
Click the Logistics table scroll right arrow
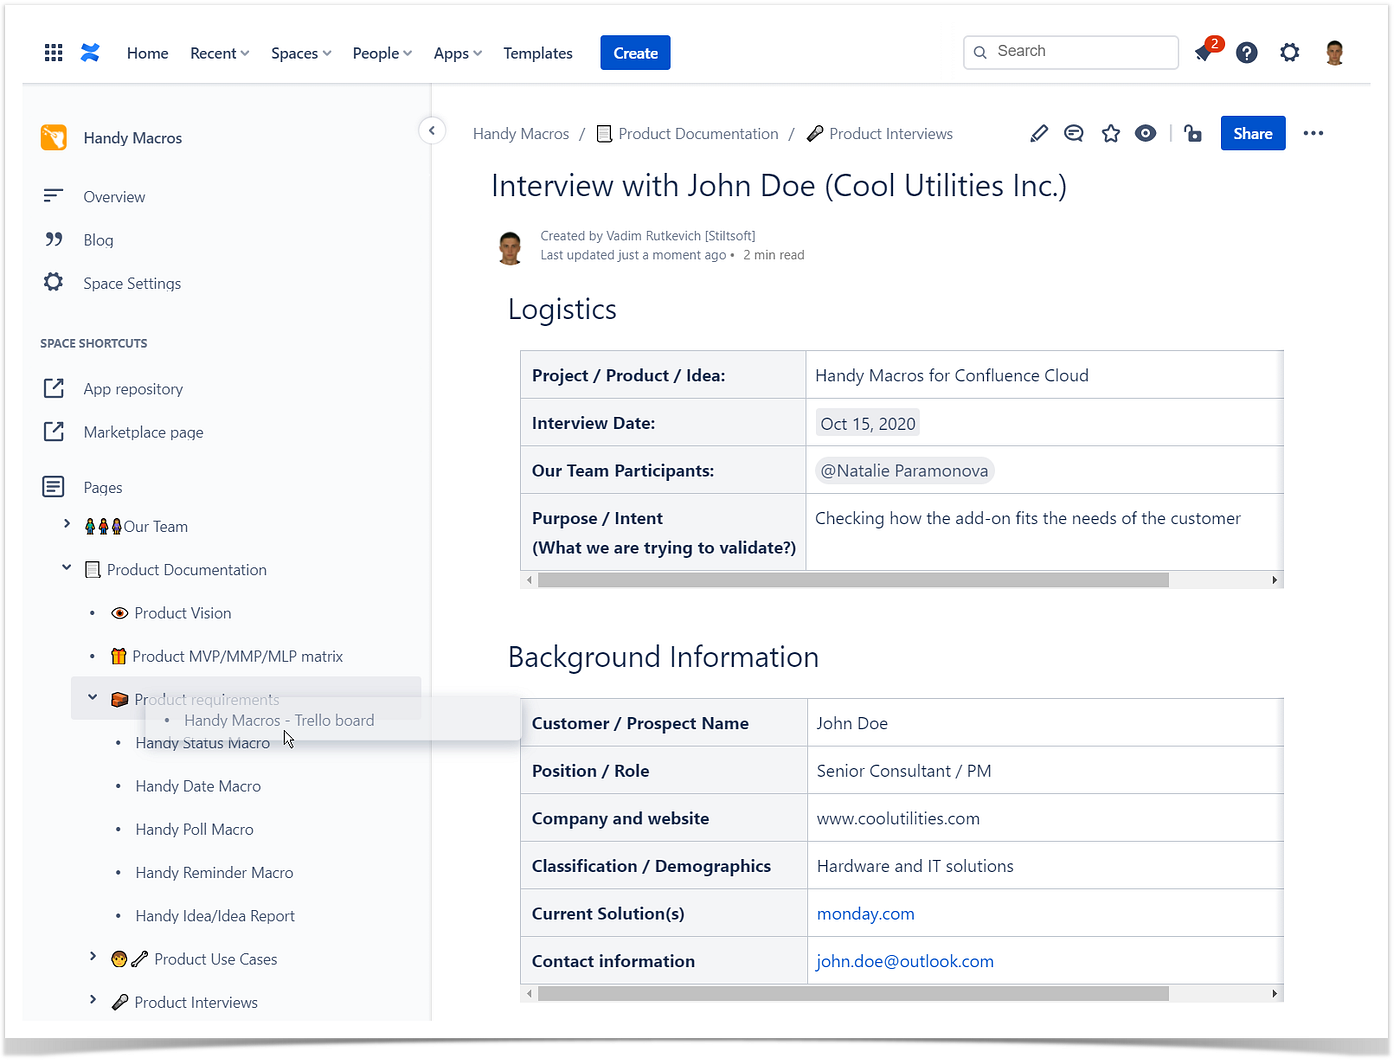pos(1274,580)
